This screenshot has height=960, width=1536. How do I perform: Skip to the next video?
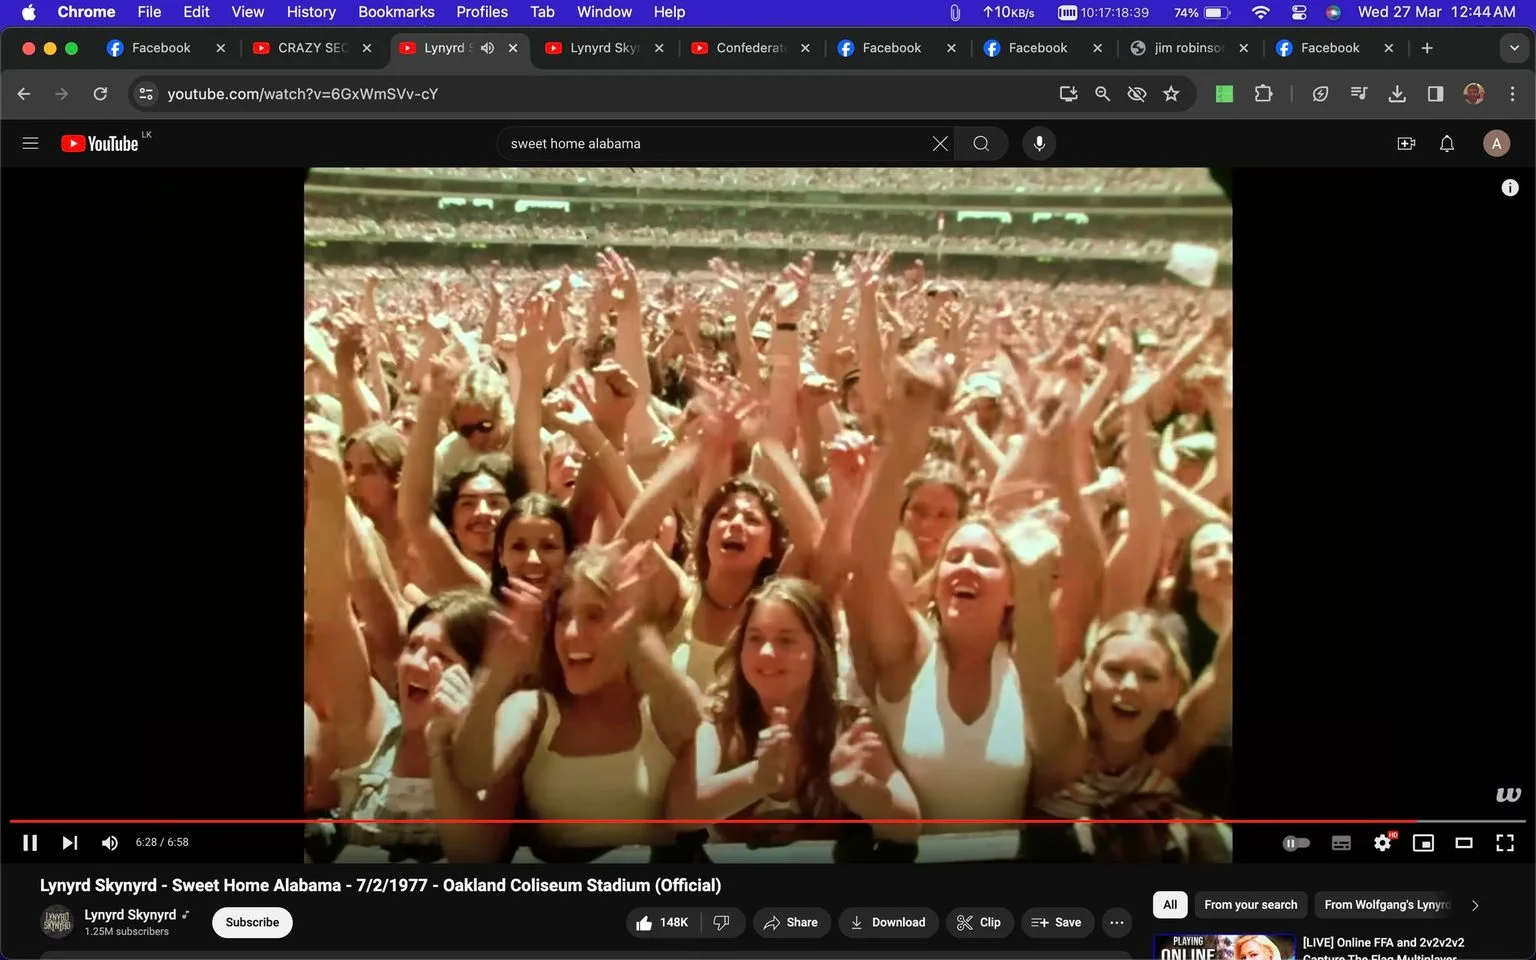[69, 843]
